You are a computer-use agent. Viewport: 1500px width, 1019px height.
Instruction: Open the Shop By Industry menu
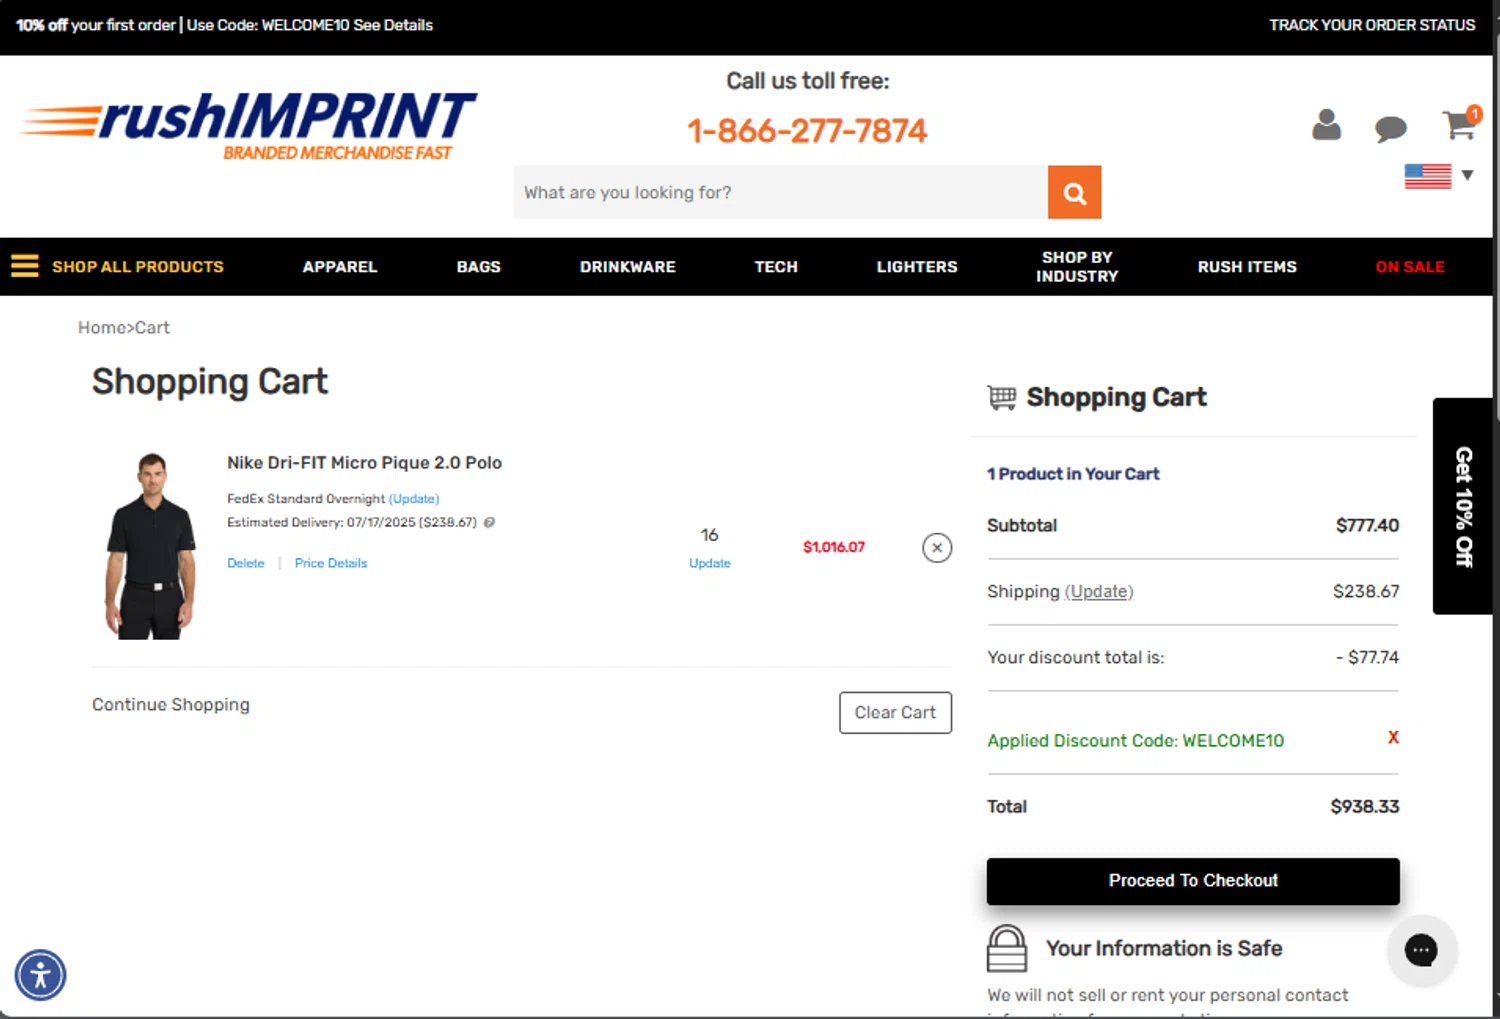coord(1077,267)
